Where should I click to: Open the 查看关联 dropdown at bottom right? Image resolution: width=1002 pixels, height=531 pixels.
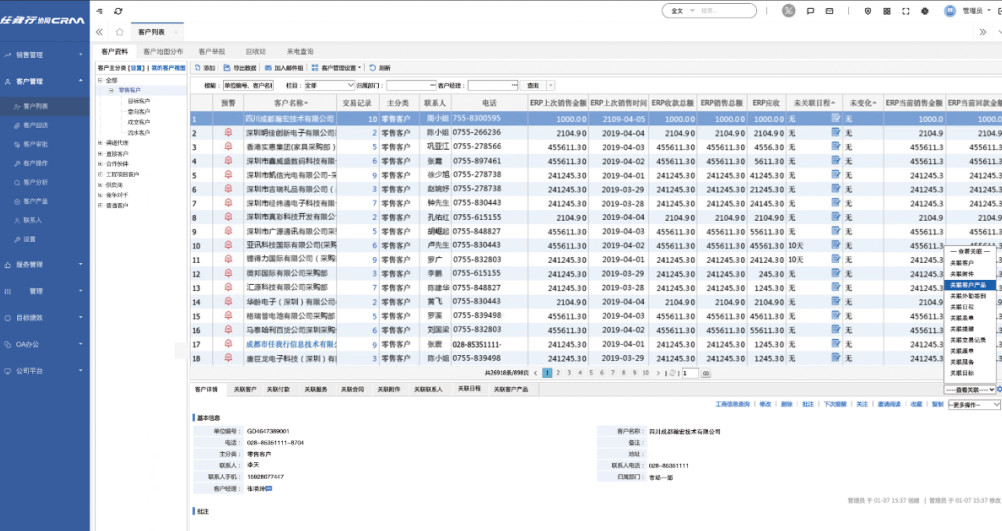click(969, 389)
